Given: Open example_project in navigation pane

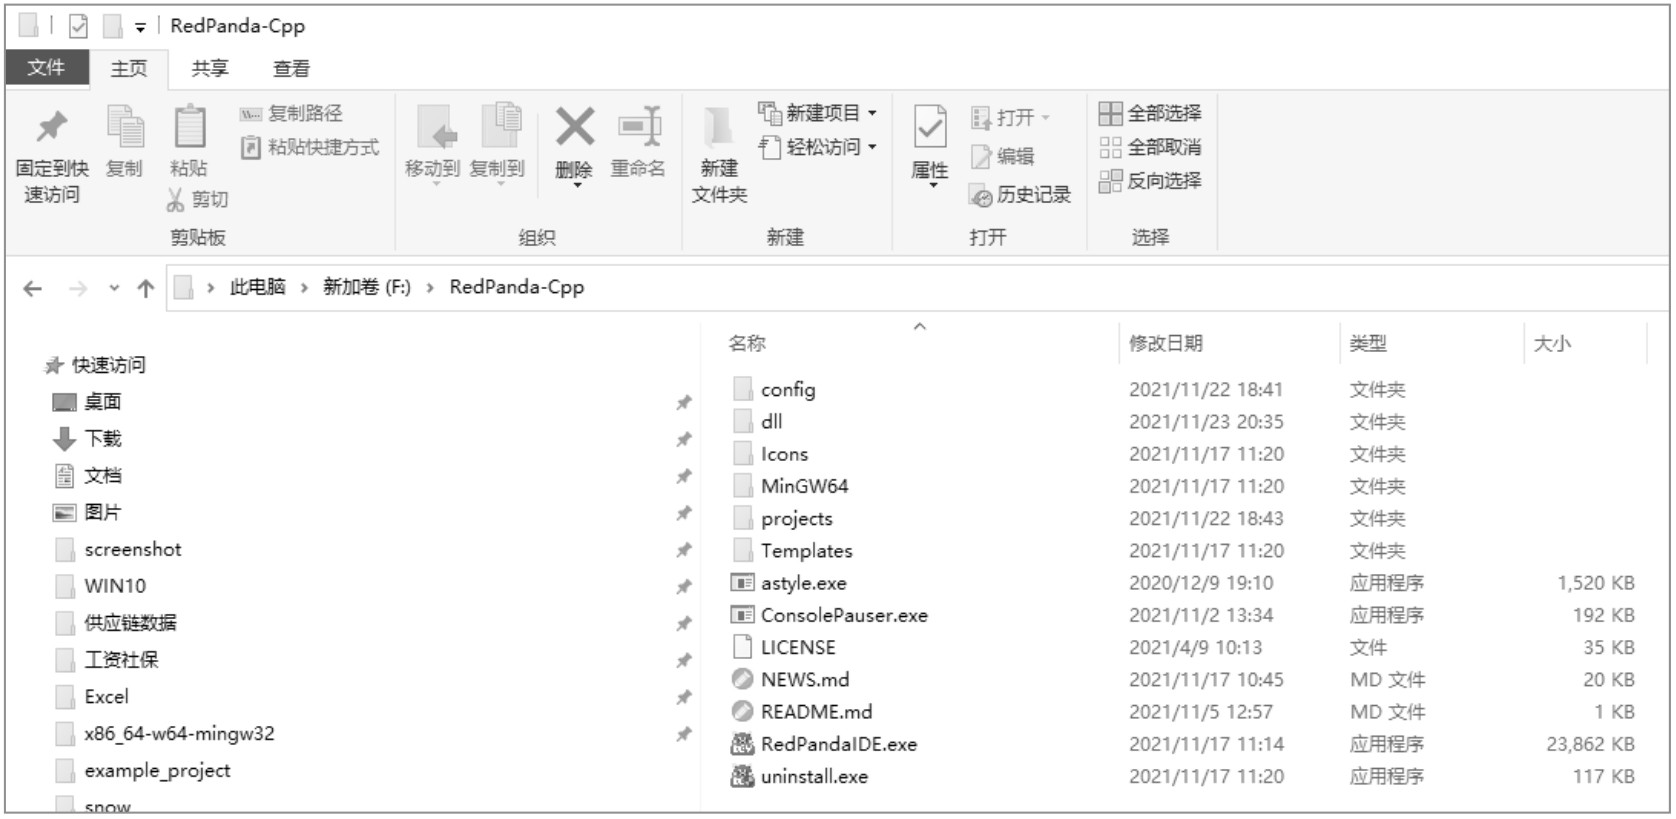Looking at the screenshot, I should click(x=143, y=771).
